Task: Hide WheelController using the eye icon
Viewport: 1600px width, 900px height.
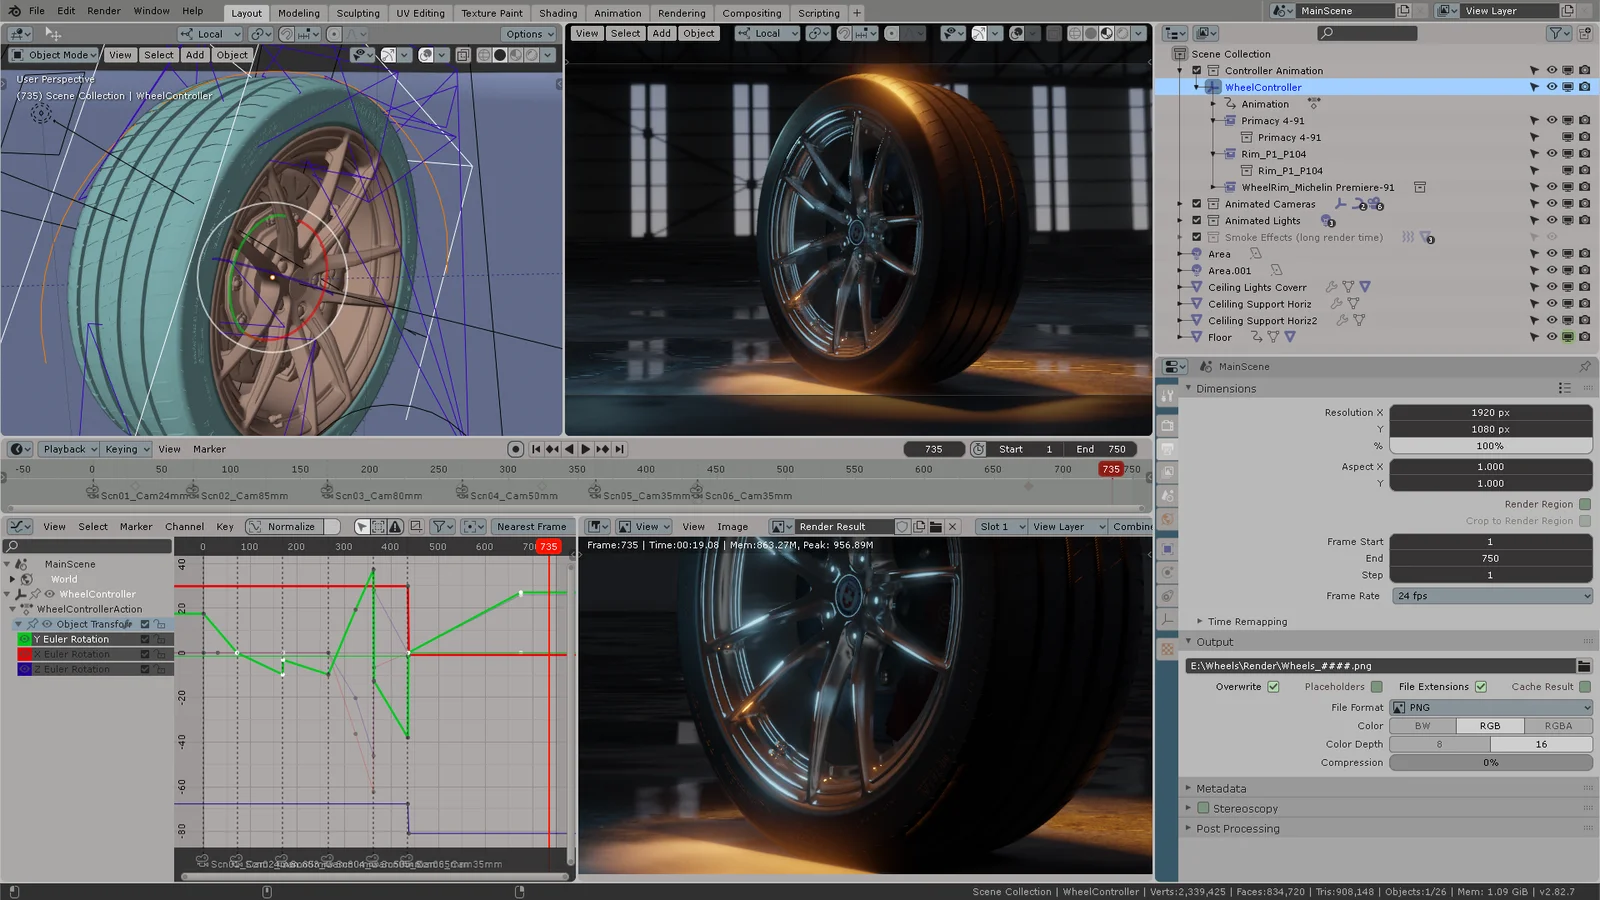Action: coord(1551,87)
